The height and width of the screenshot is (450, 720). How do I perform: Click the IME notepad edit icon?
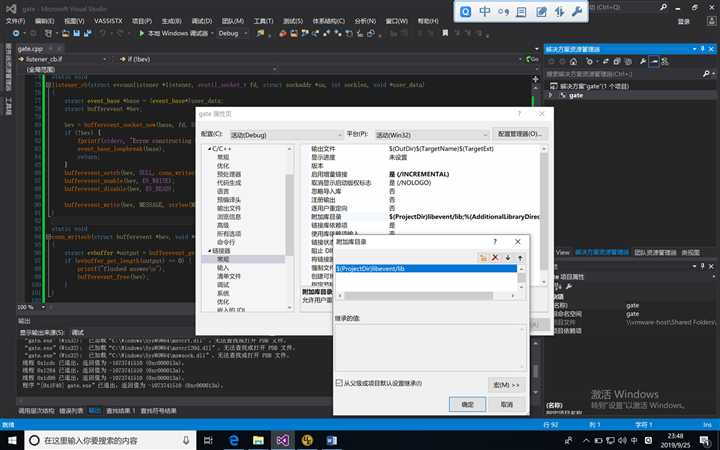click(541, 11)
